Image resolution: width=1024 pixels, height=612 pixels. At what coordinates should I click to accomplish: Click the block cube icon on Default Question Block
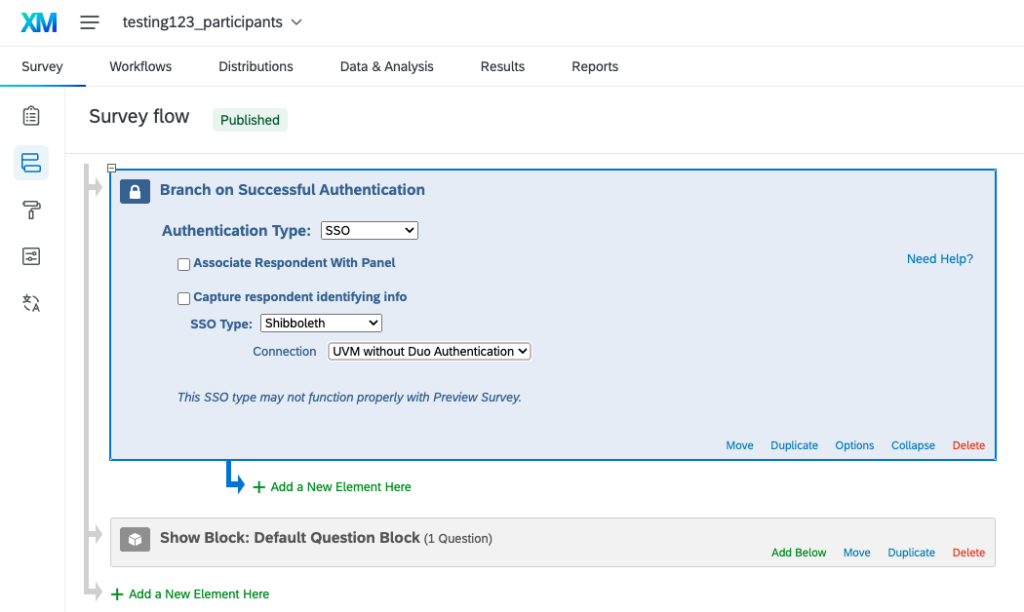click(134, 538)
